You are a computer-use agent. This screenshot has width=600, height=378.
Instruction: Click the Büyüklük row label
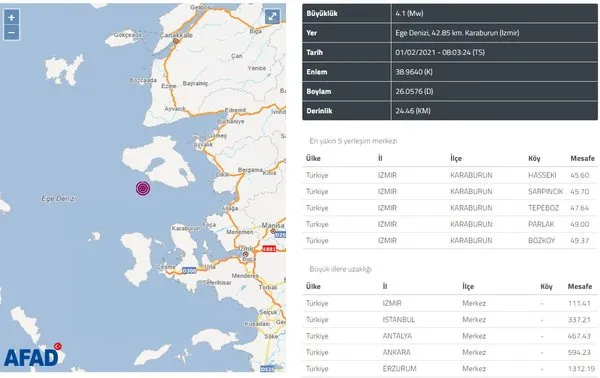322,13
